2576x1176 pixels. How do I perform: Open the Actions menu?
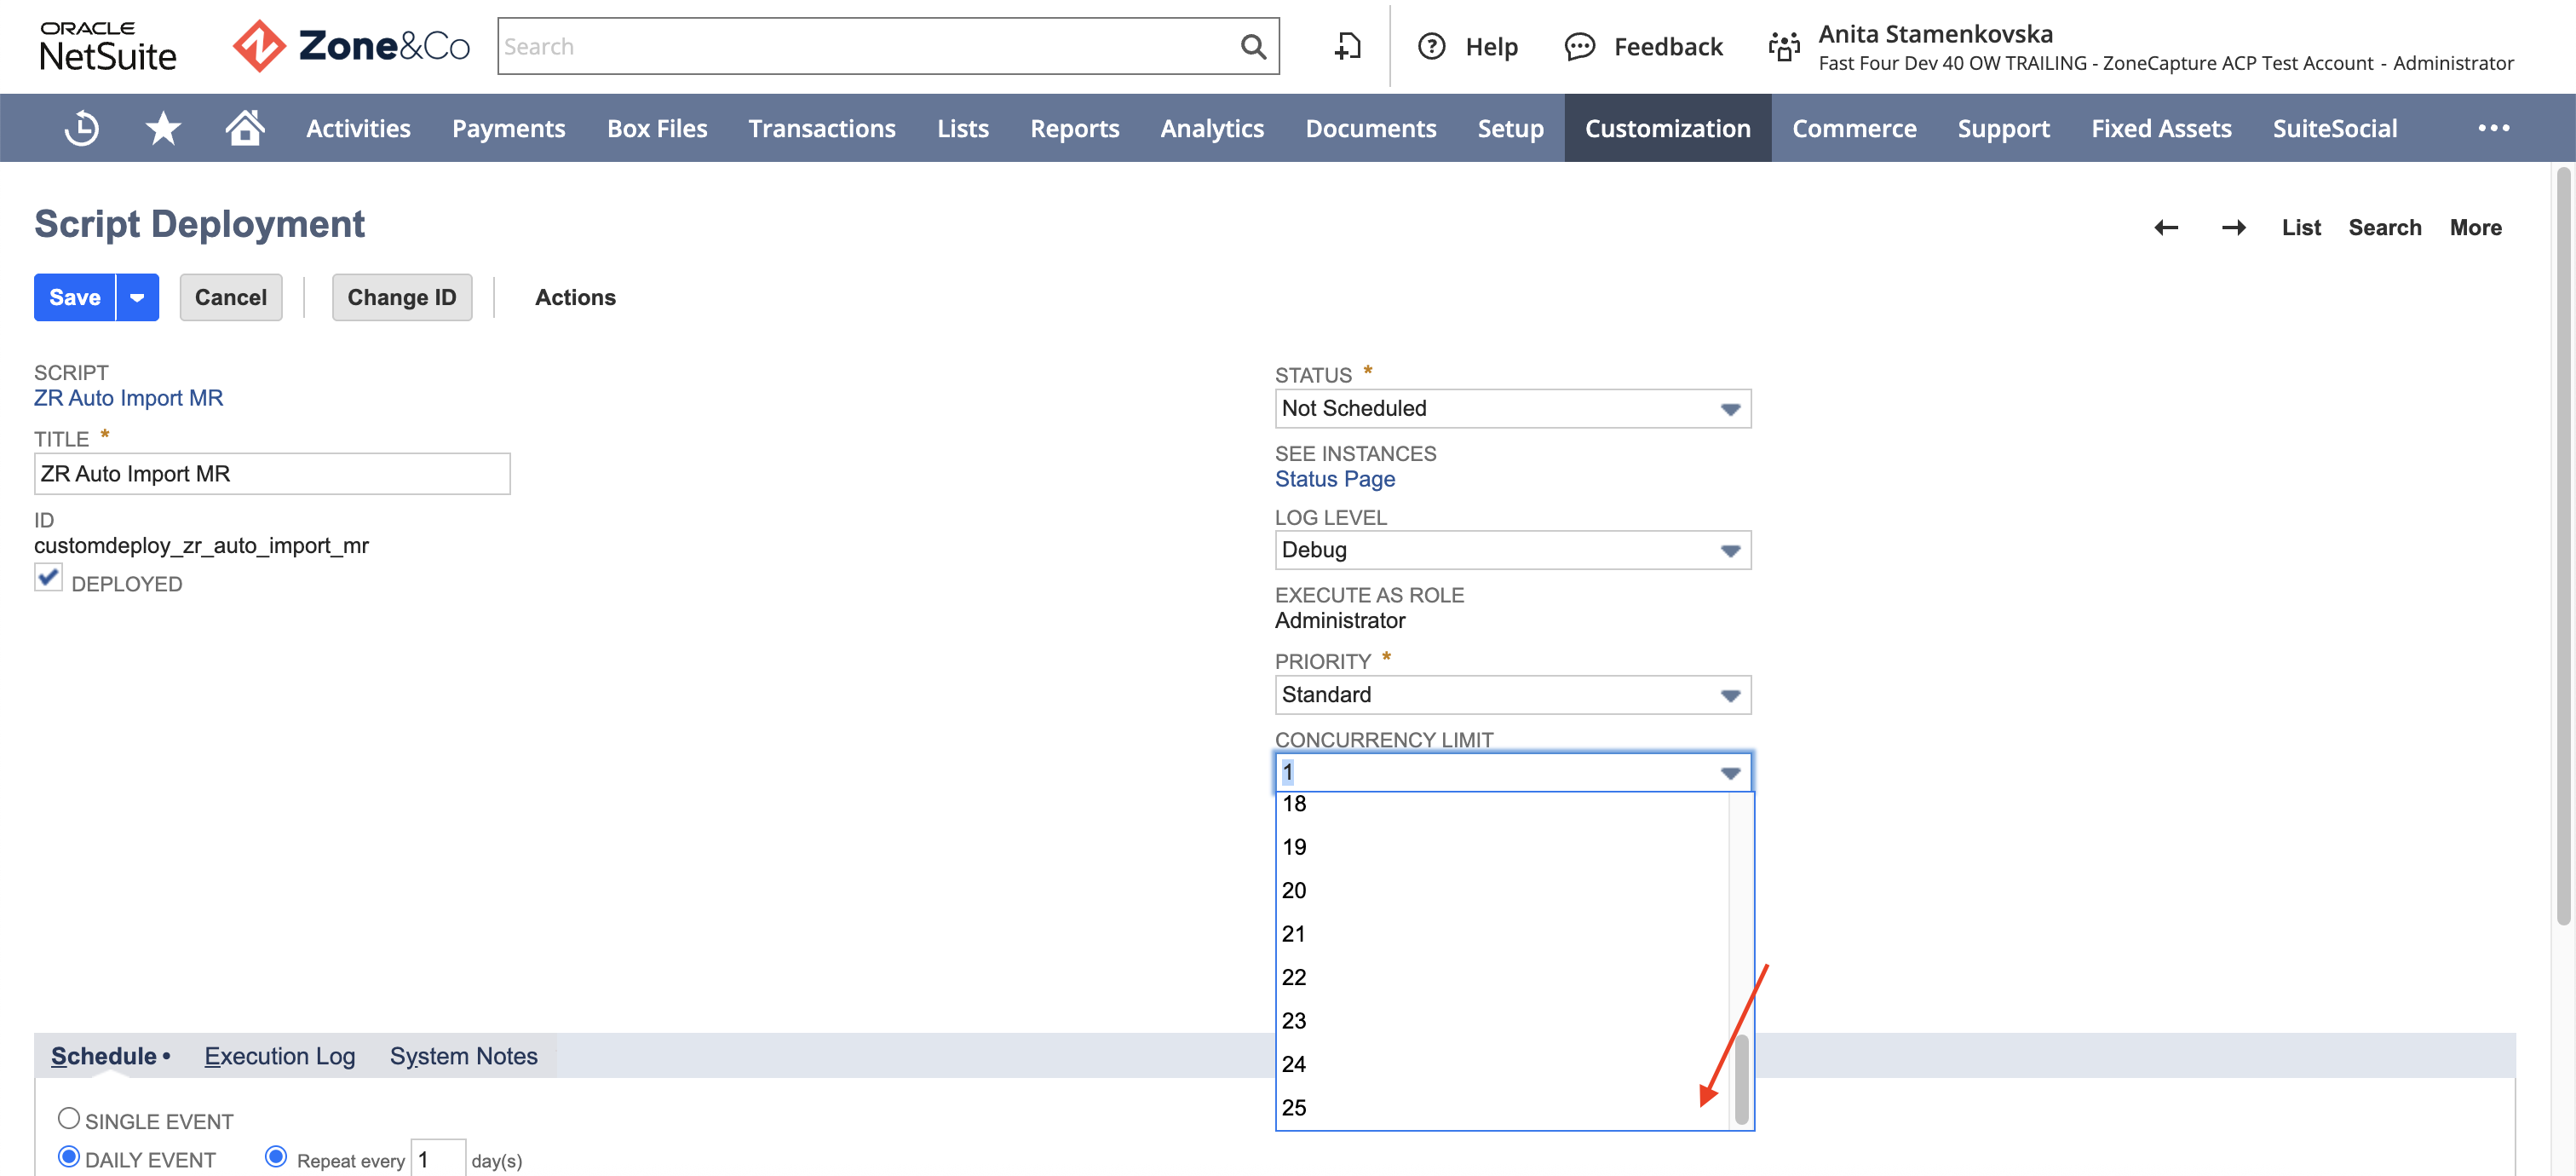(575, 297)
